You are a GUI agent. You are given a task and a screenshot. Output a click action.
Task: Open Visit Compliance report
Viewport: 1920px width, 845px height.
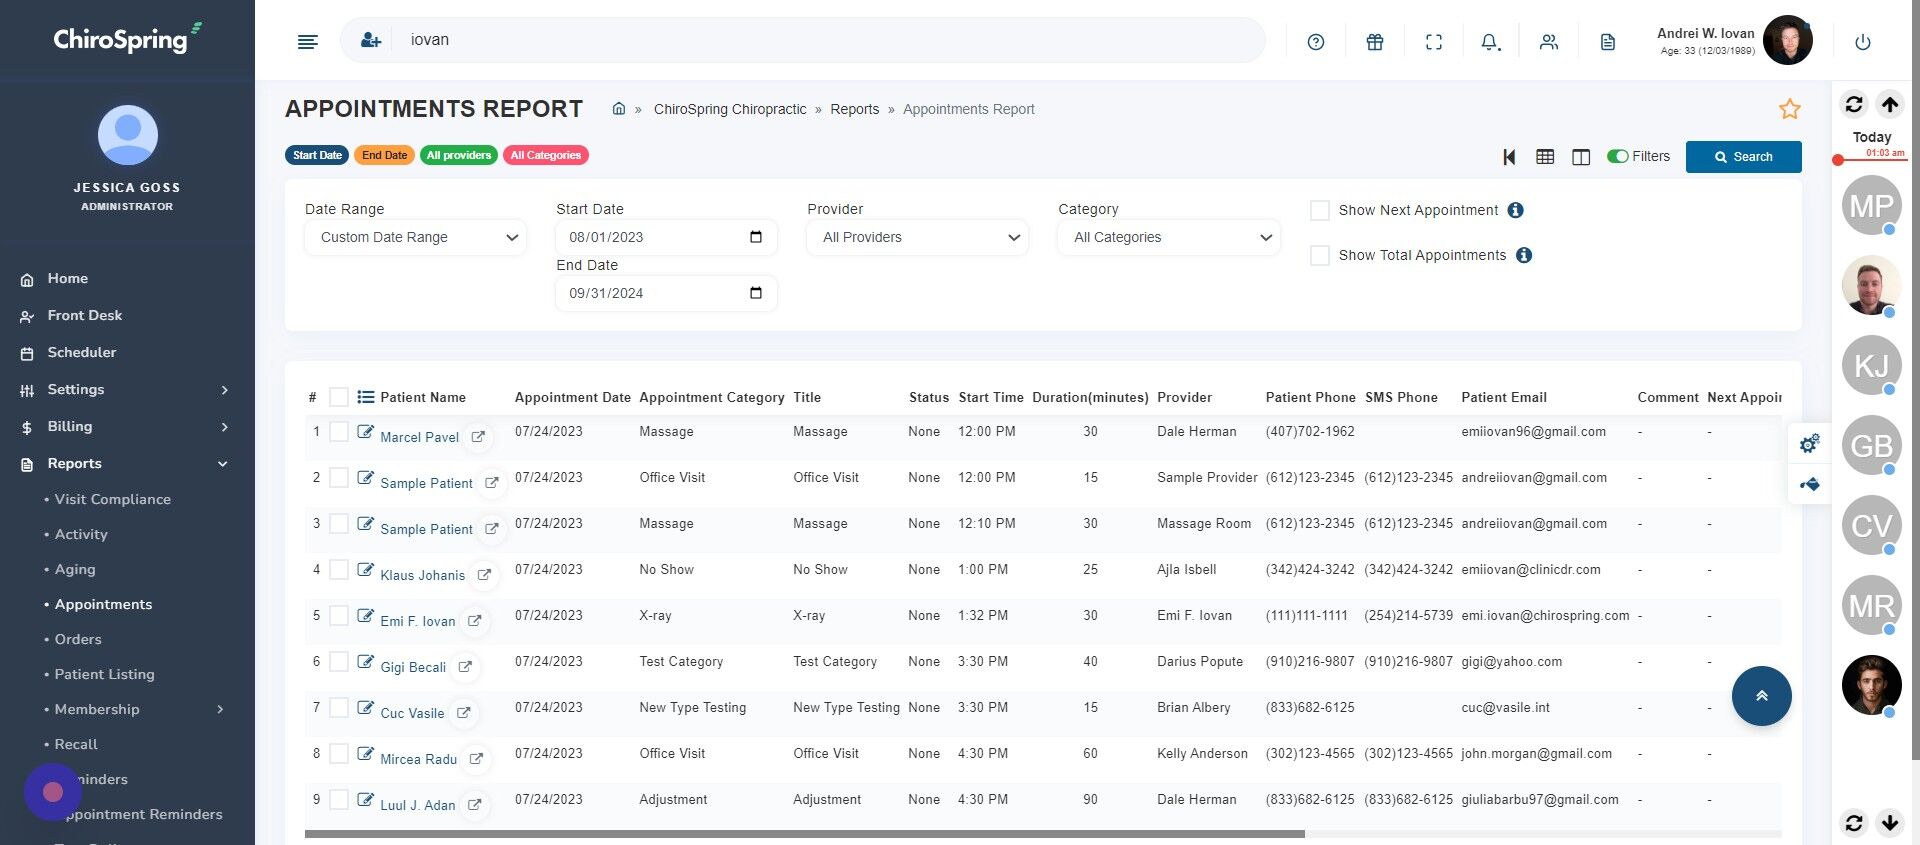112,499
